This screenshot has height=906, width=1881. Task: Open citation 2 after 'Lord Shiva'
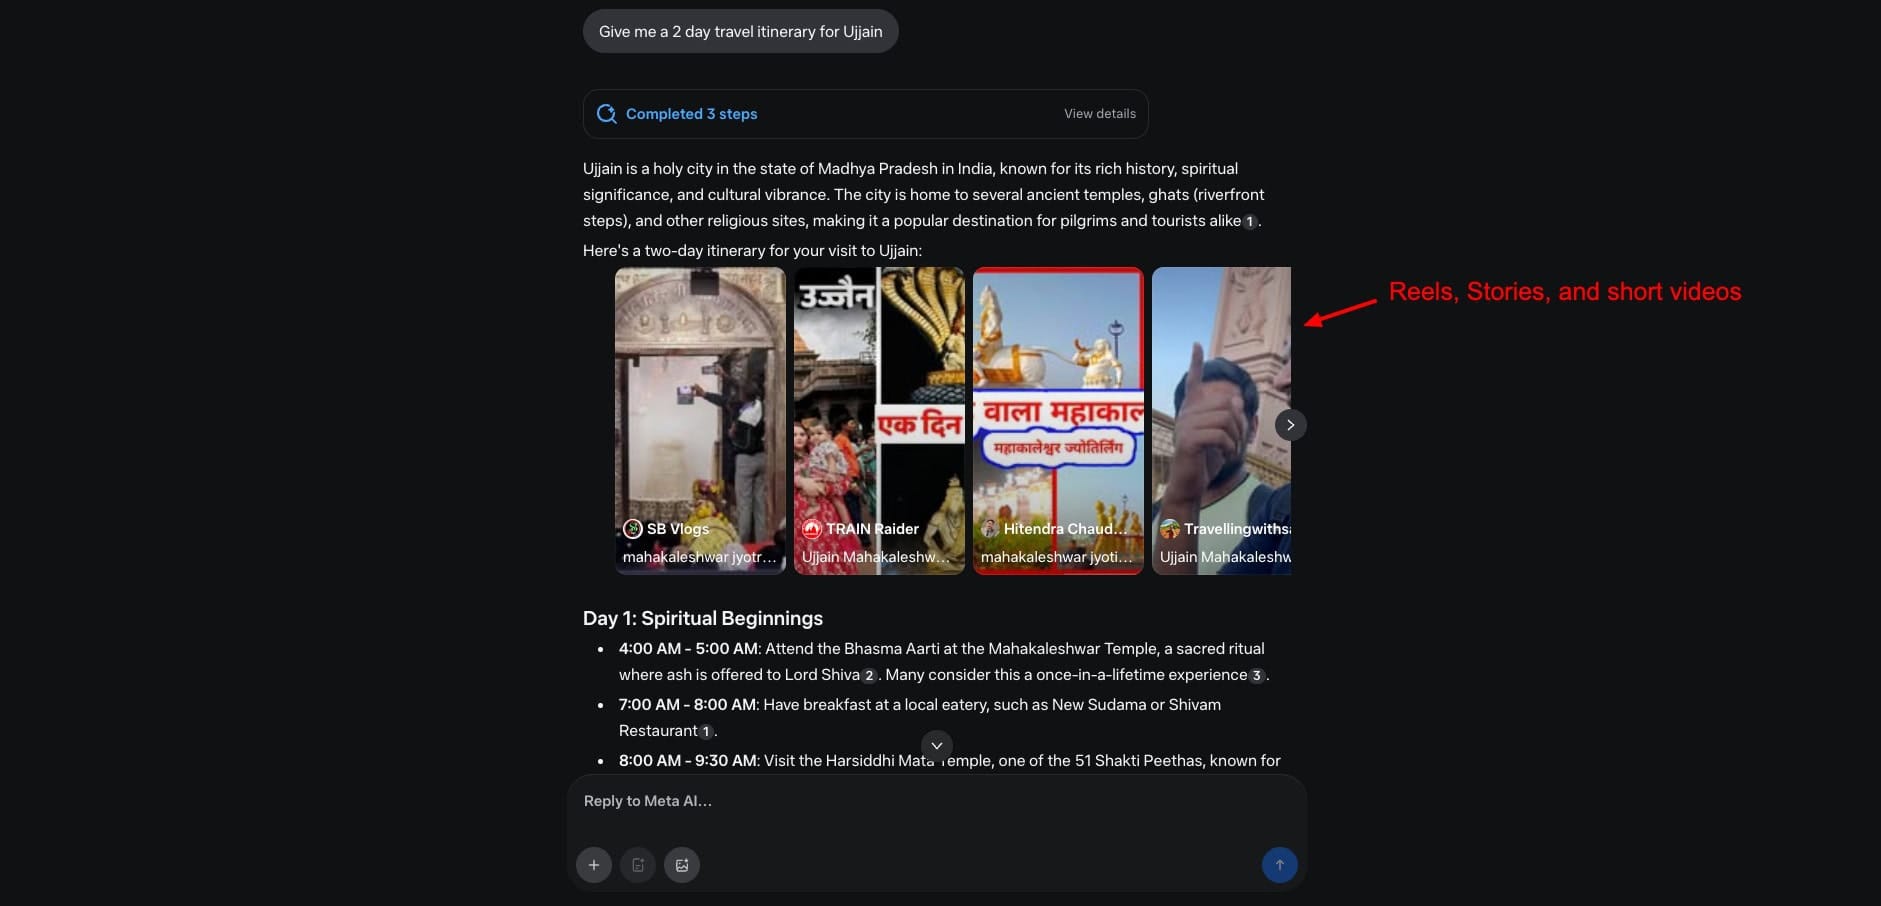(x=869, y=676)
